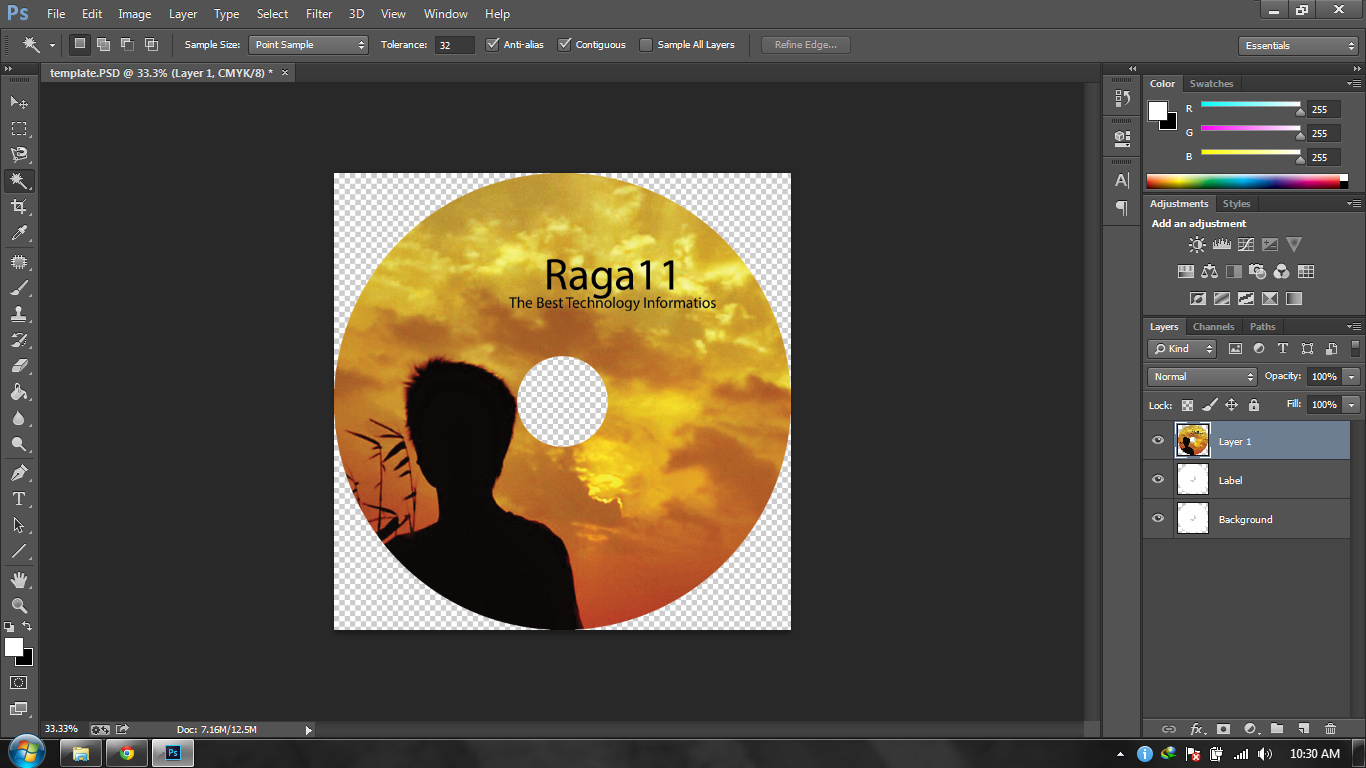Uncheck the Anti-alias option
1366x768 pixels.
[491, 44]
